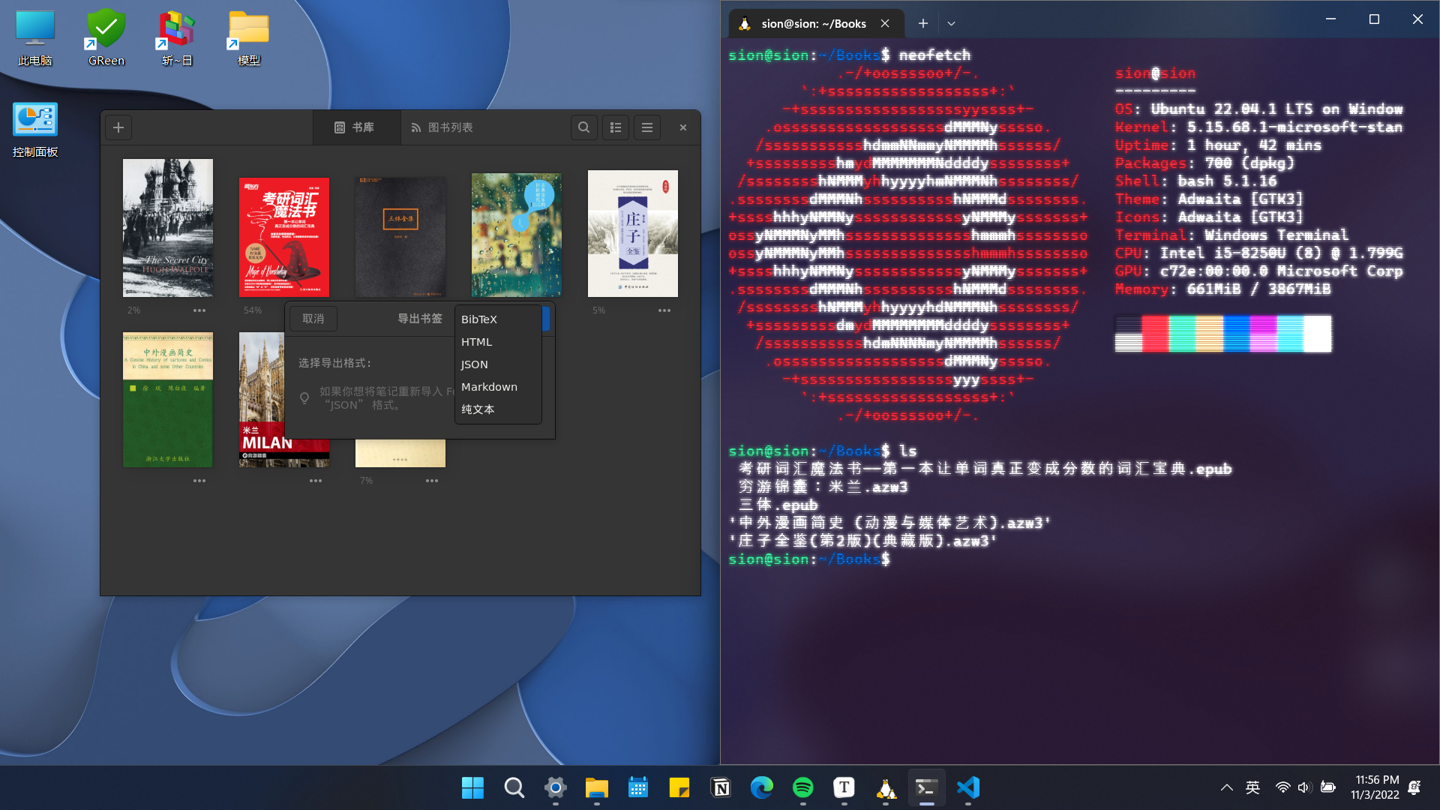Switch to the 图书列表 tab

tap(442, 127)
